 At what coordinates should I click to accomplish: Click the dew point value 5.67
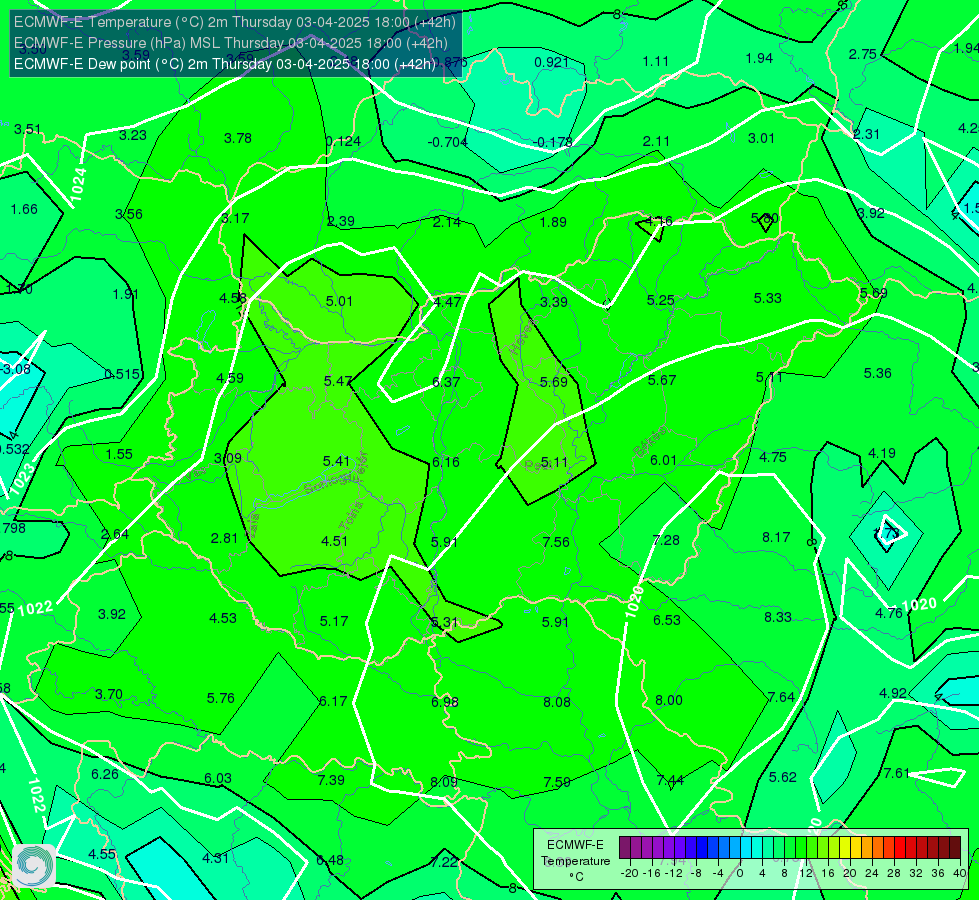[x=662, y=380]
